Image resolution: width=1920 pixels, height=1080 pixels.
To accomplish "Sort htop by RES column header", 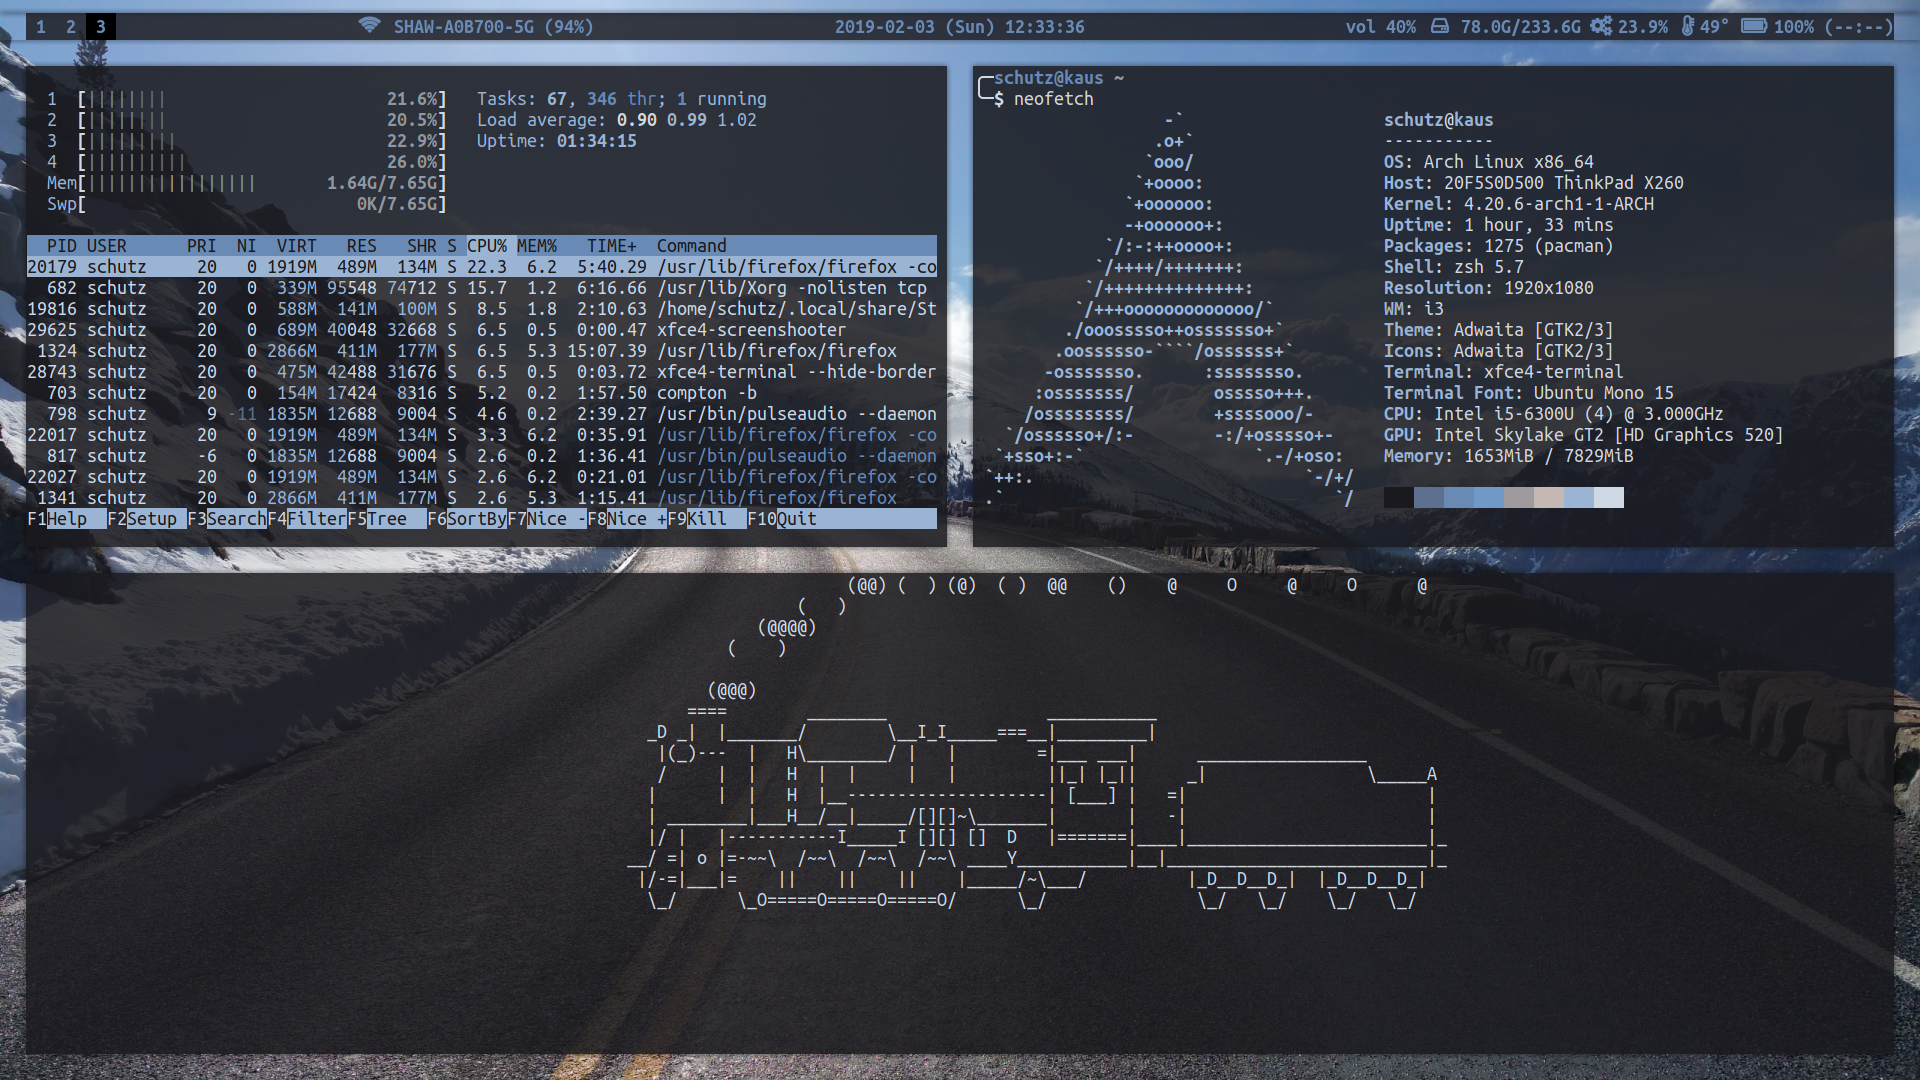I will pyautogui.click(x=362, y=246).
